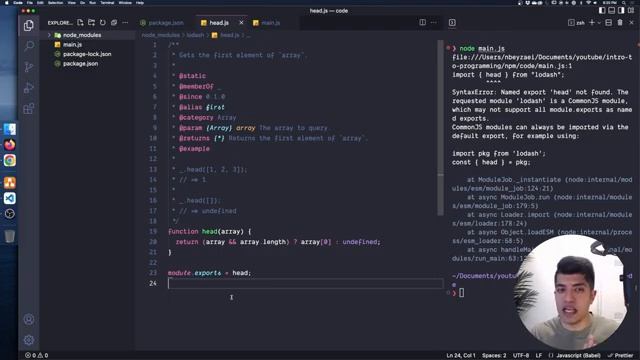Open the Extensions view

coord(29,109)
